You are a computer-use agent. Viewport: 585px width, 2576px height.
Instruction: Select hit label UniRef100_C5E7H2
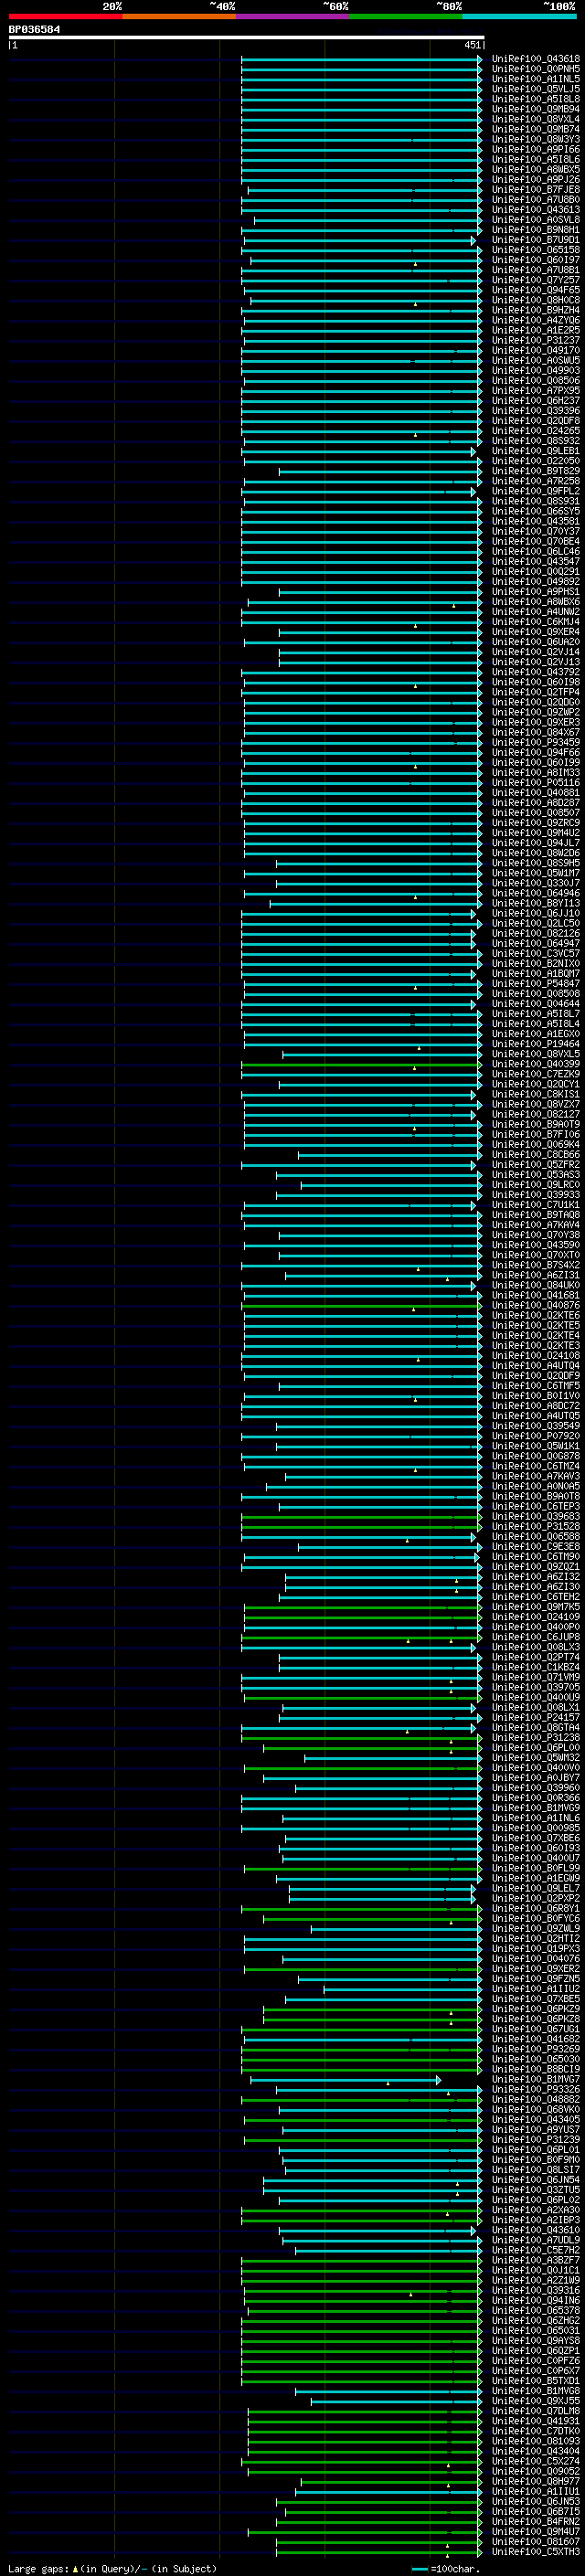click(536, 2250)
